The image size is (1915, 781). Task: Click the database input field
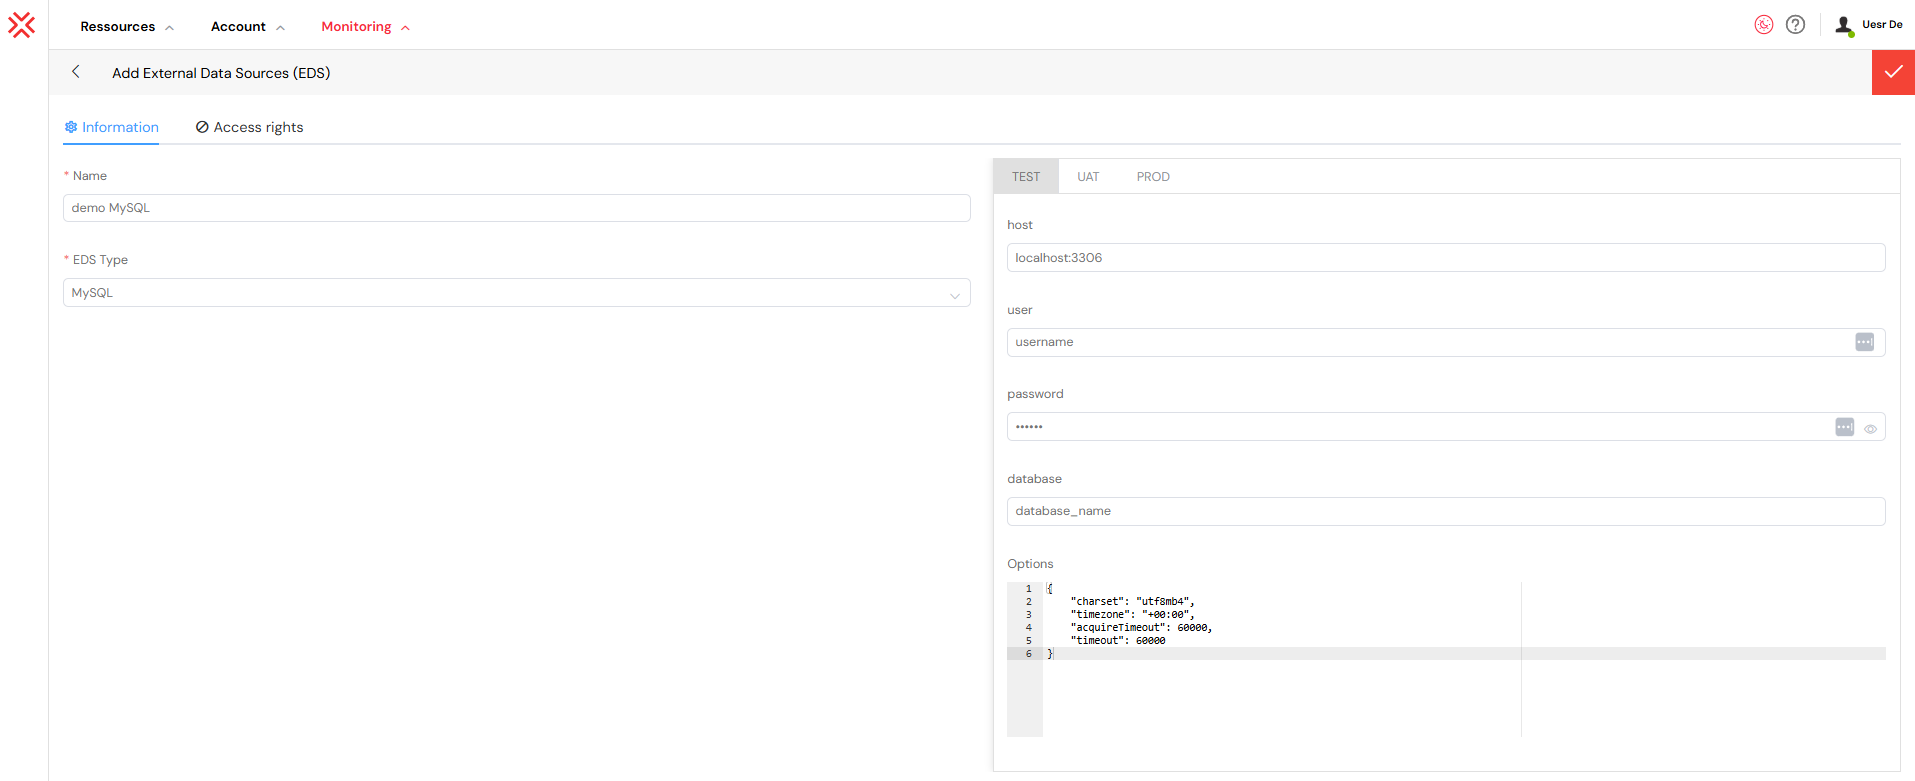1446,511
